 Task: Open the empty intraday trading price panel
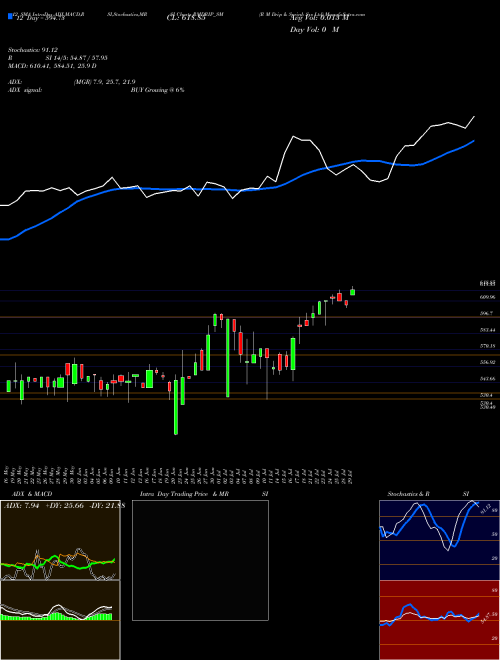200,560
